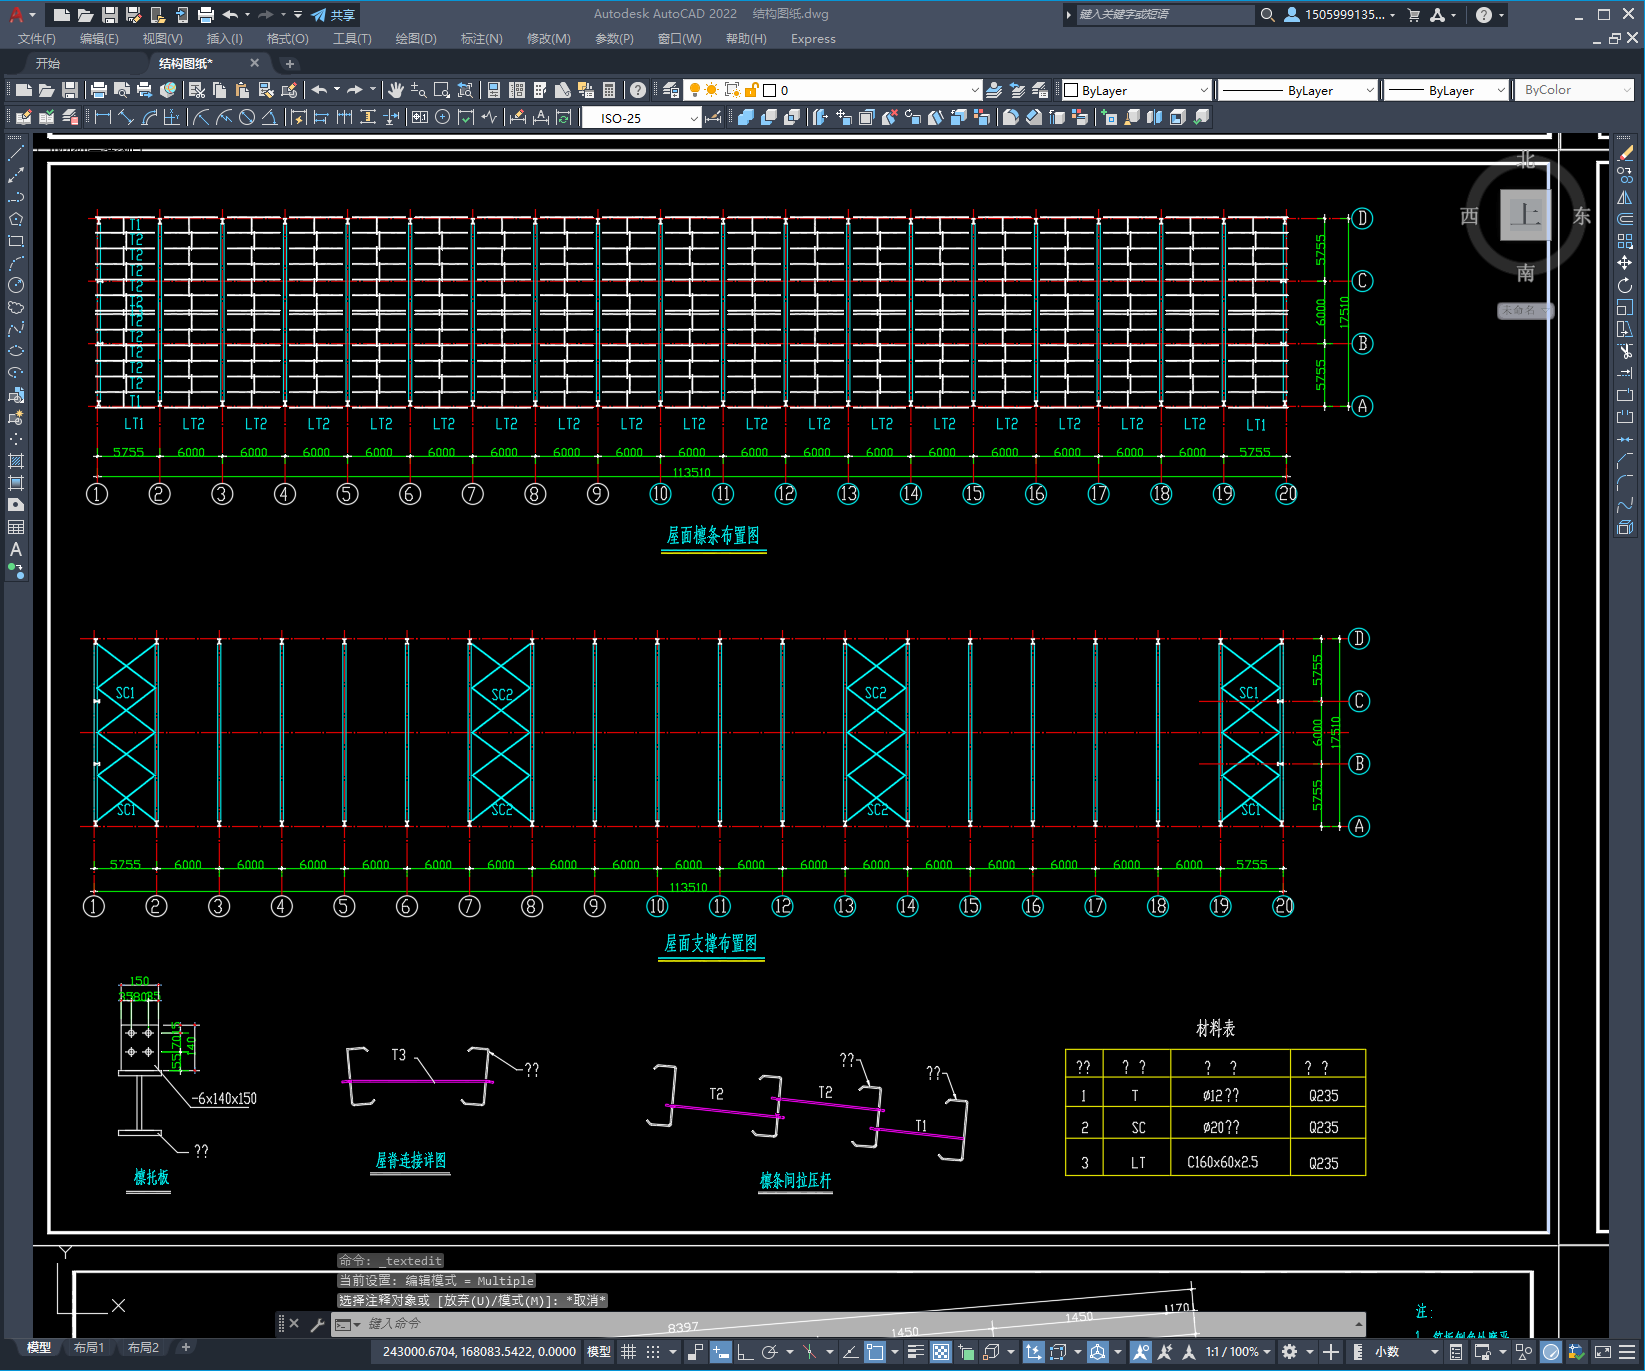Toggle annotation visibility icon in status bar
Viewport: 1645px width, 1371px height.
(x=1141, y=1352)
